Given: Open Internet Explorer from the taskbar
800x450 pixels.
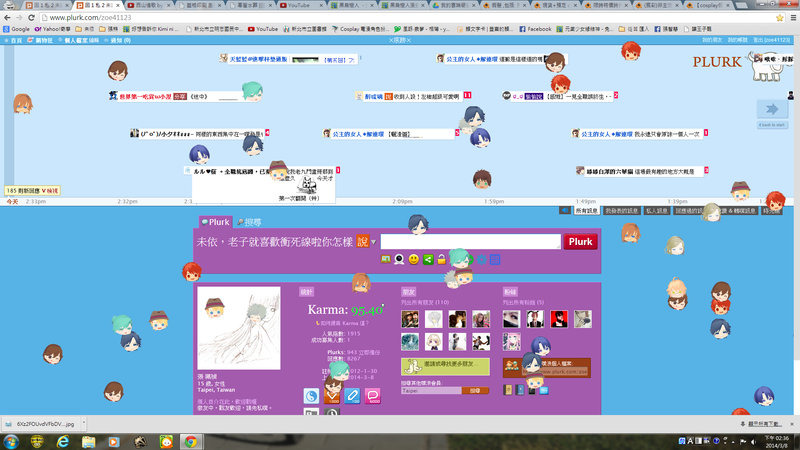Looking at the screenshot, I should (63, 441).
